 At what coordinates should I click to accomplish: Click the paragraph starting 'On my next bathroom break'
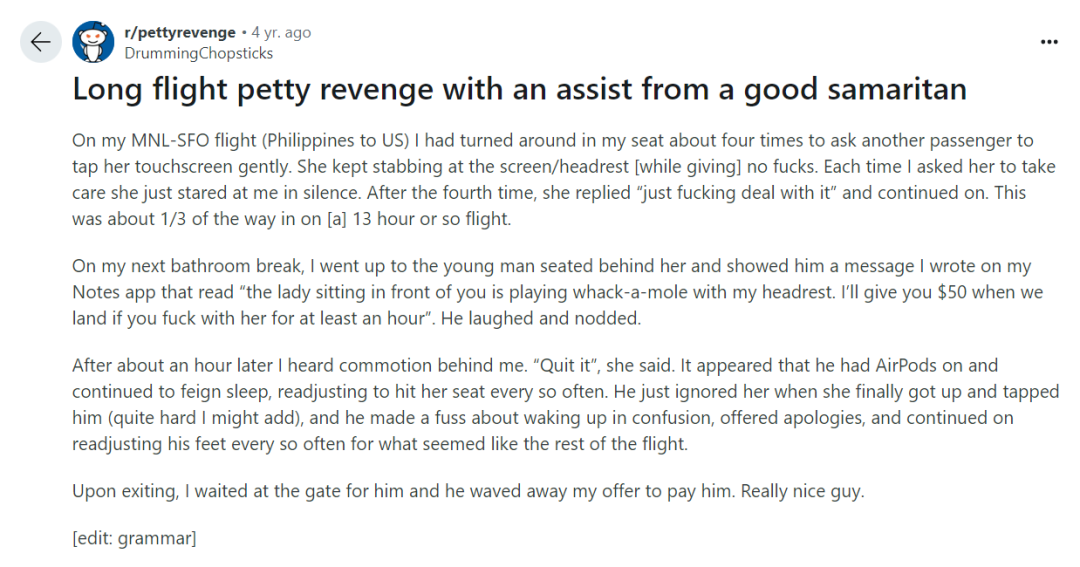click(x=558, y=292)
